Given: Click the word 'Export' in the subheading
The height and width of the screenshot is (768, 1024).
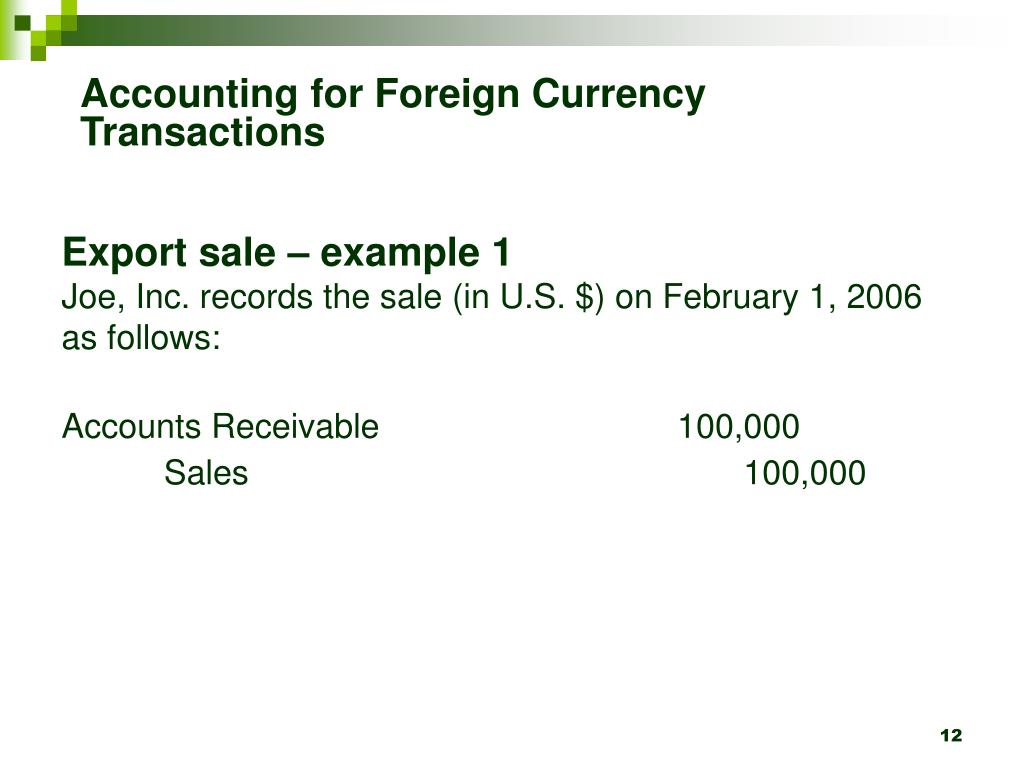Looking at the screenshot, I should tap(125, 253).
